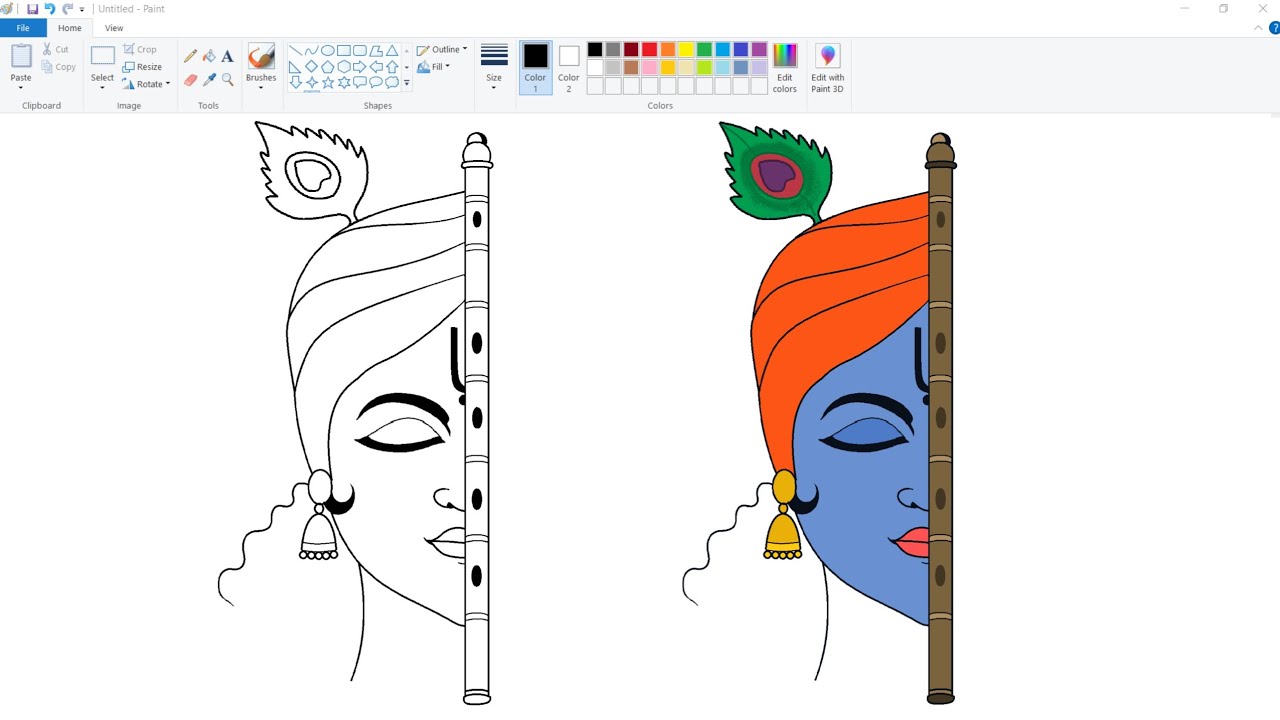Open the line Size dropdown
The height and width of the screenshot is (720, 1280).
(494, 88)
